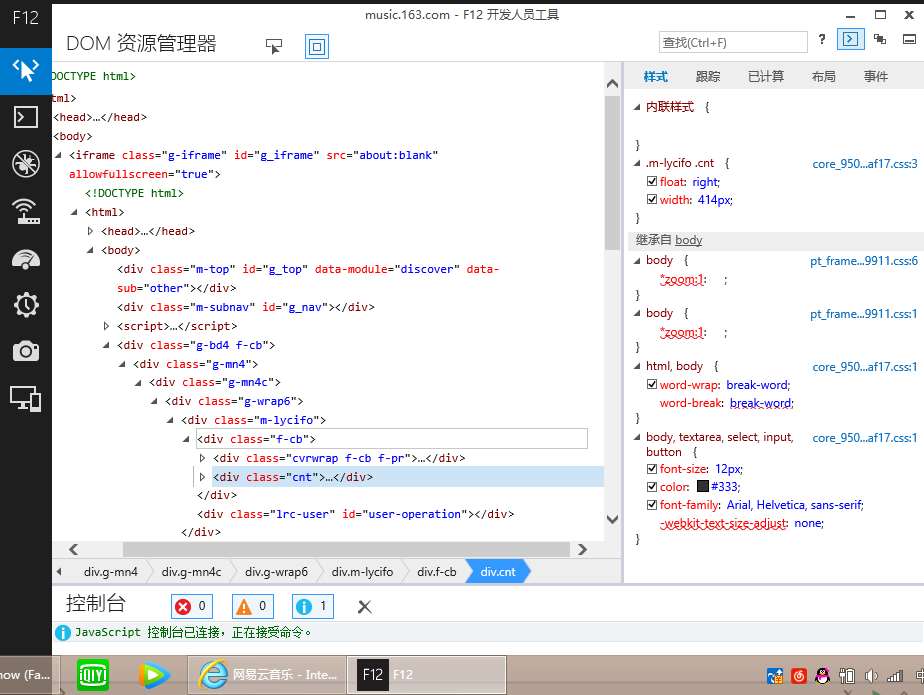Open the Profiler clock-gear tool
The width and height of the screenshot is (924, 695).
pos(25,305)
